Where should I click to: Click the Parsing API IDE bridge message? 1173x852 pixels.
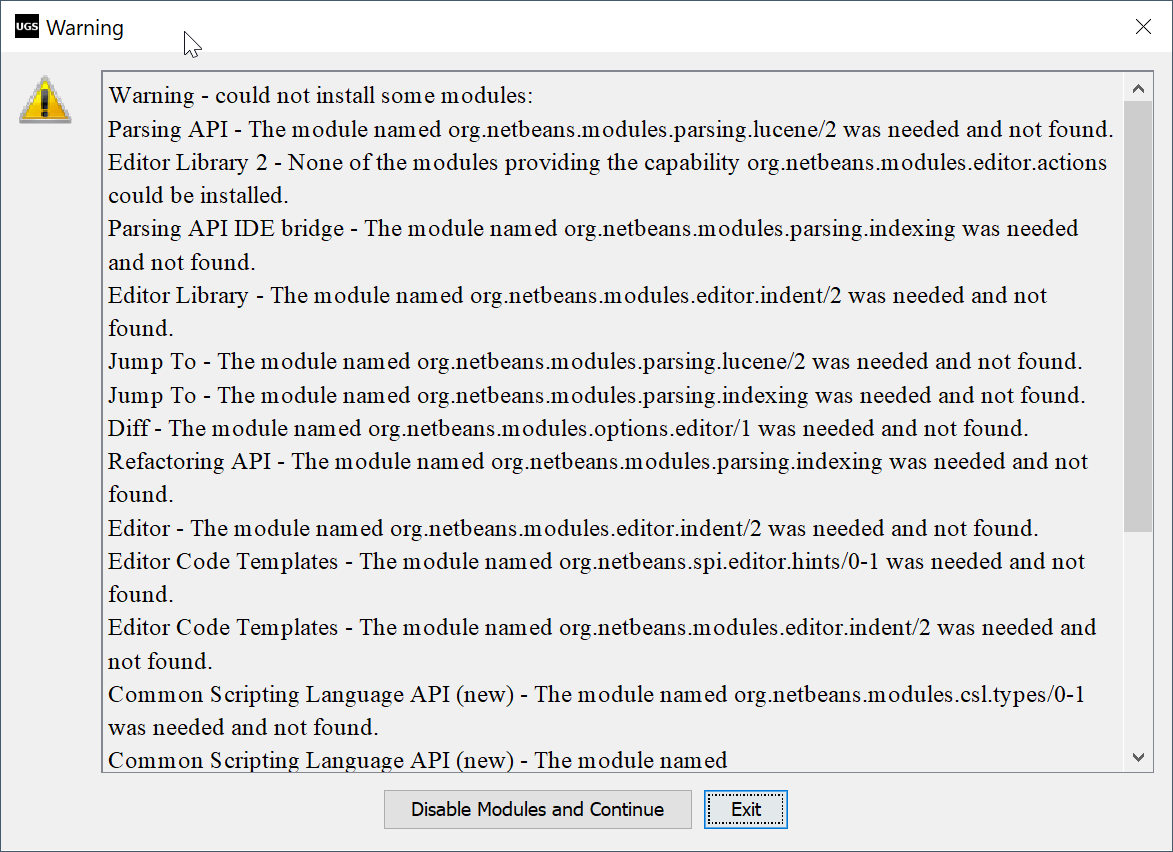593,229
